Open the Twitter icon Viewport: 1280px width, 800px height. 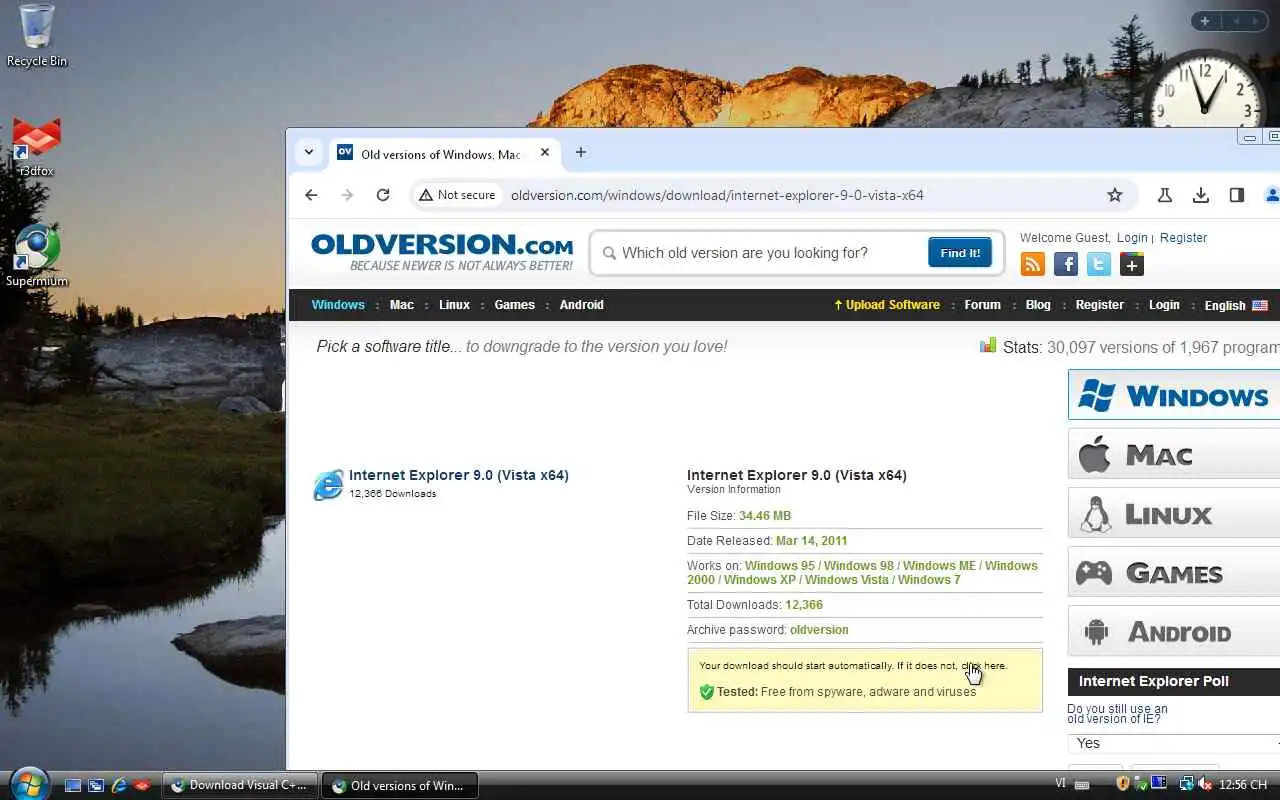tap(1099, 264)
